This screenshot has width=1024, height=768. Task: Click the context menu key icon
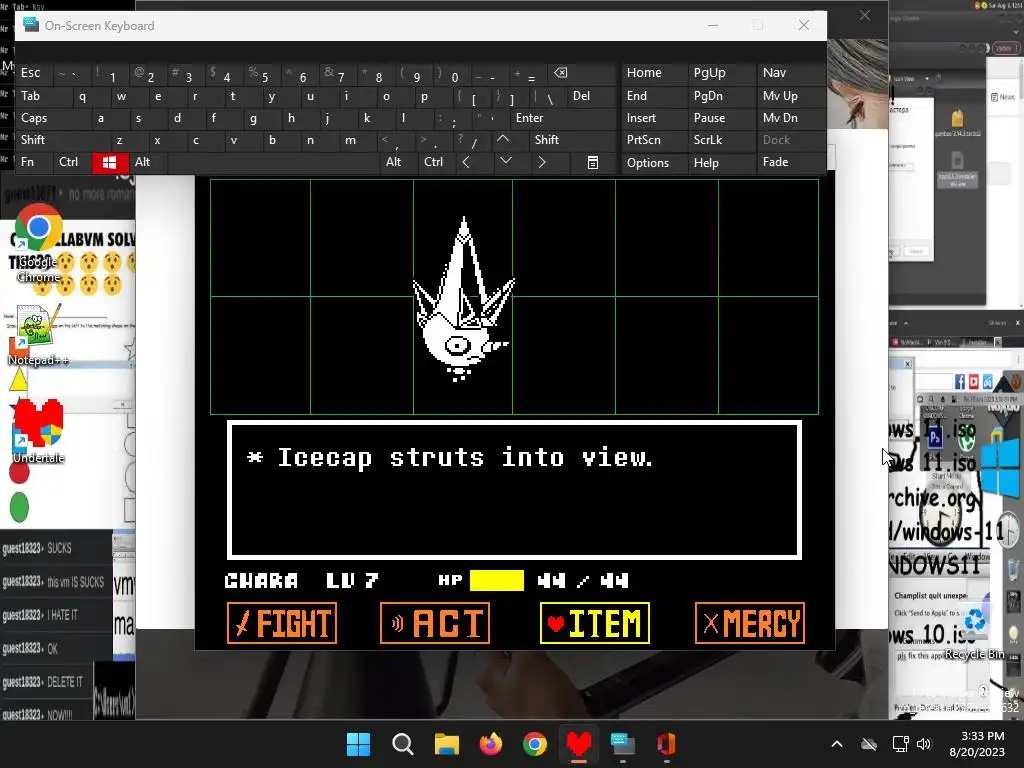(592, 163)
